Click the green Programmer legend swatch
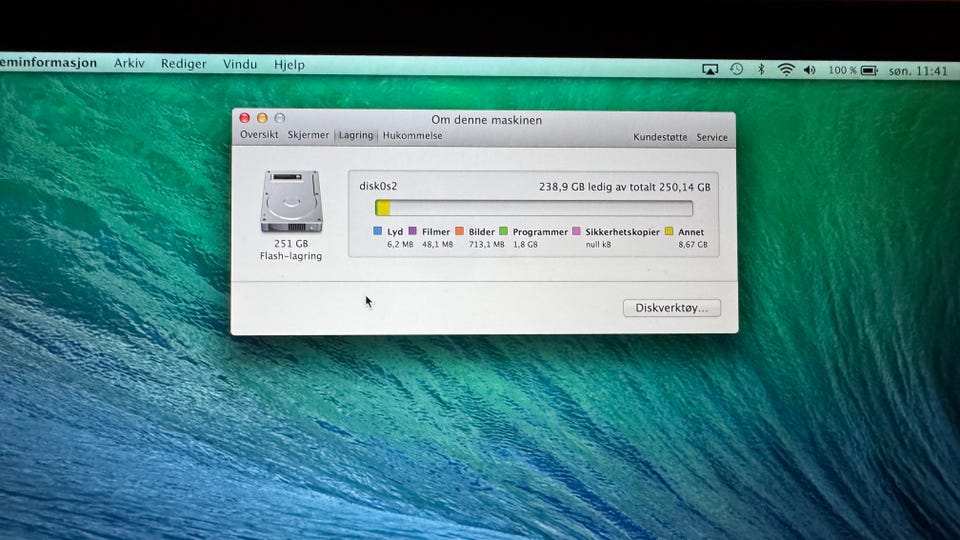The width and height of the screenshot is (960, 540). coord(503,231)
